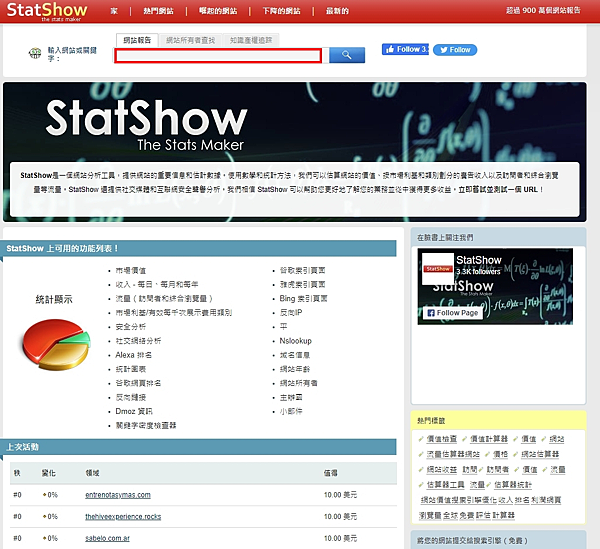Image resolution: width=600 pixels, height=549 pixels.
Task: Switch to the 網站所有者查找 tab
Action: (x=190, y=40)
